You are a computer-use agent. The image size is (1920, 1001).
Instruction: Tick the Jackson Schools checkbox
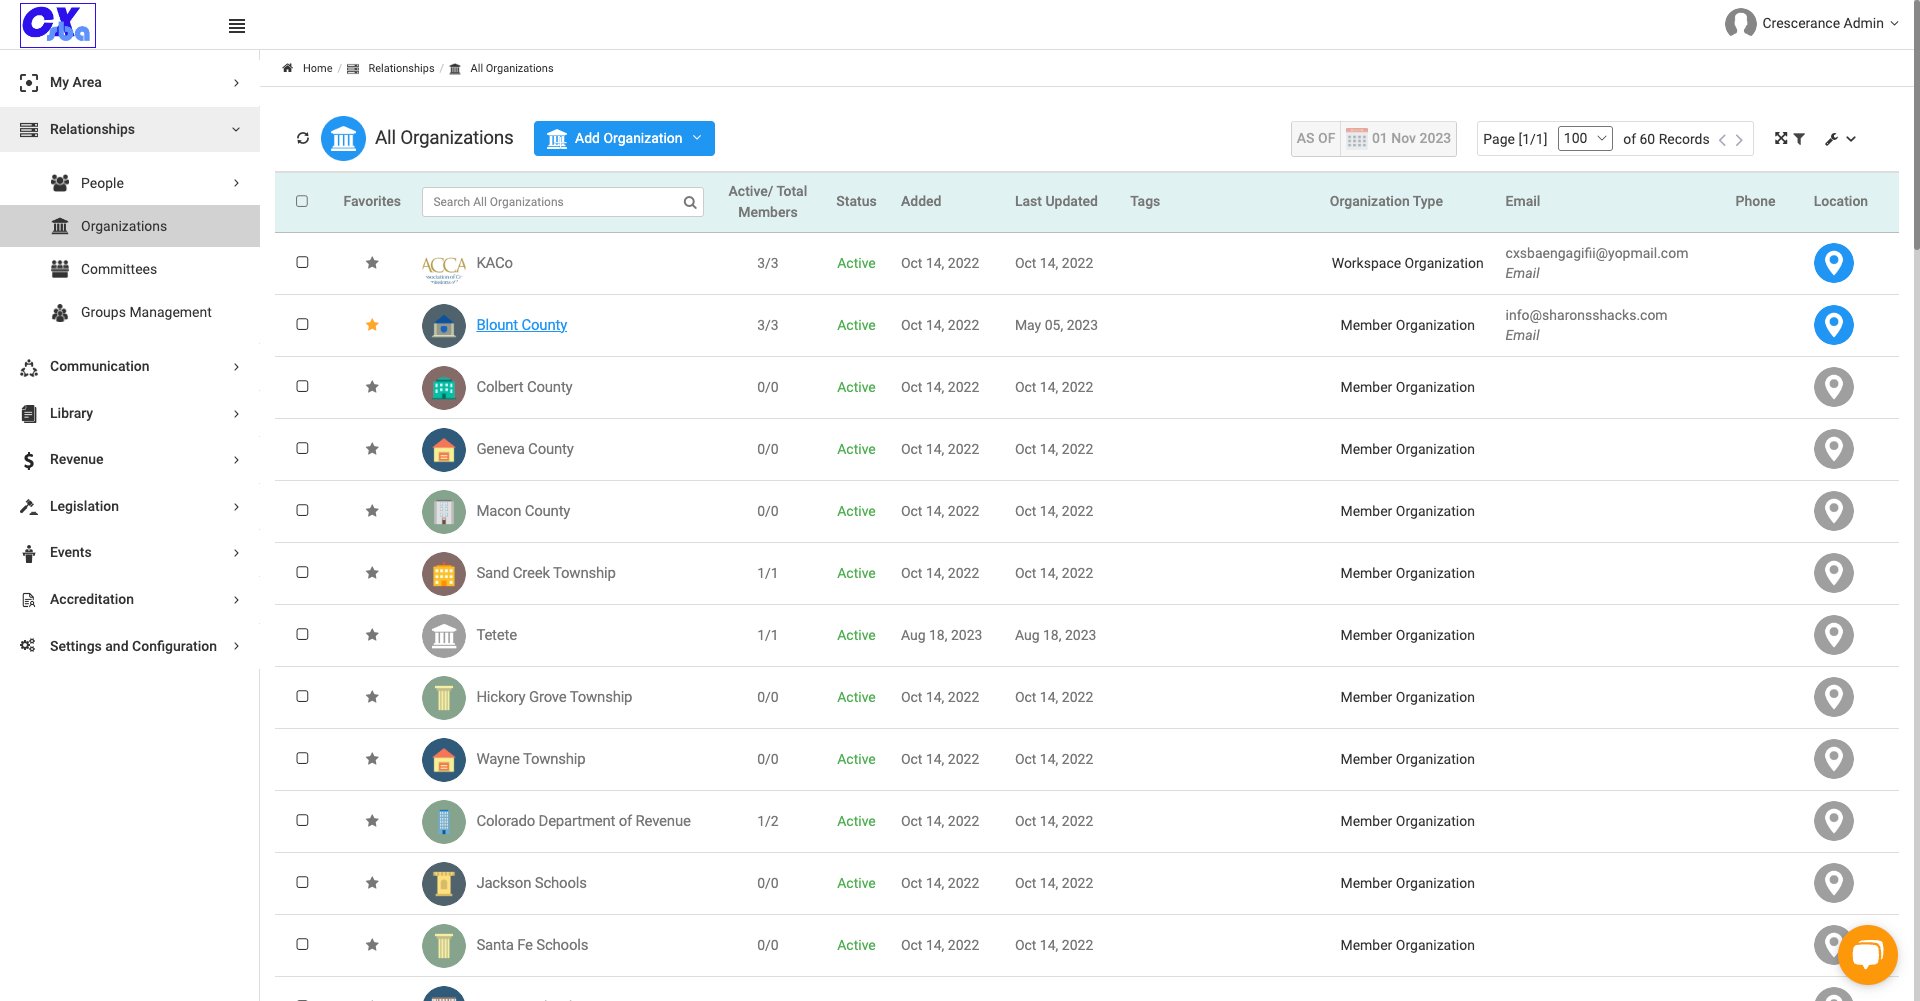click(x=302, y=882)
